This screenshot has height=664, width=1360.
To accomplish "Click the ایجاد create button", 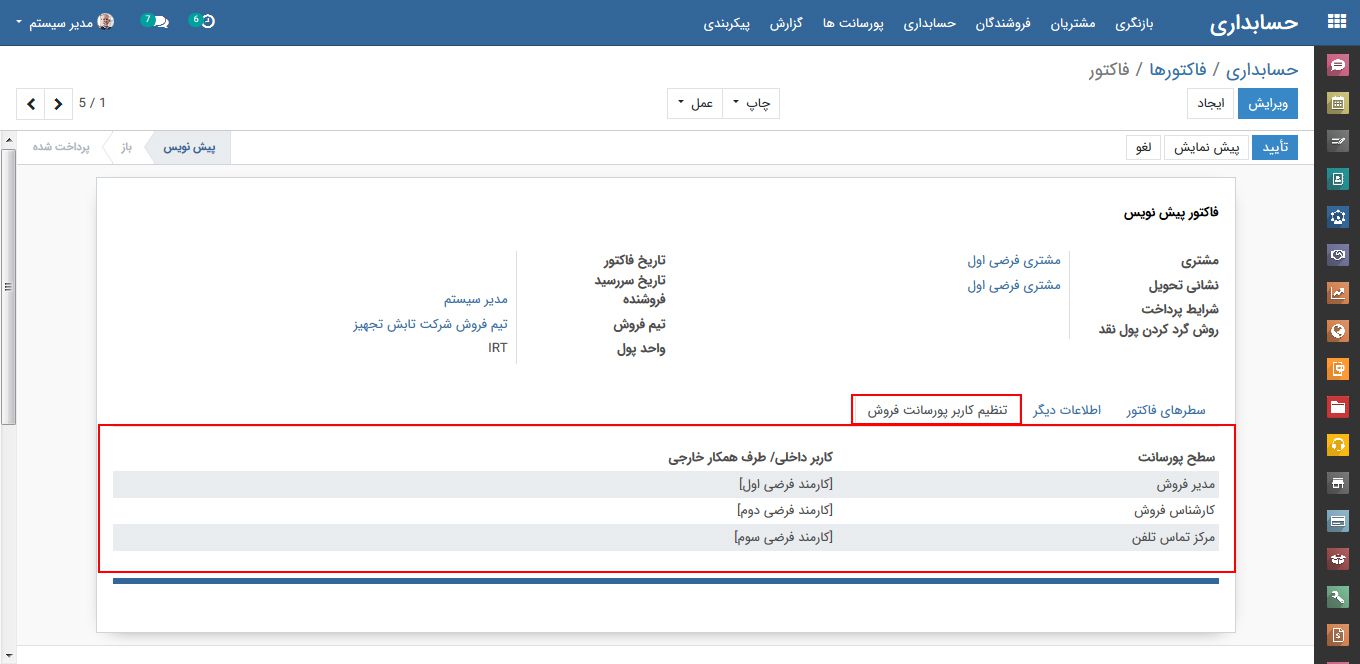I will coord(1211,104).
